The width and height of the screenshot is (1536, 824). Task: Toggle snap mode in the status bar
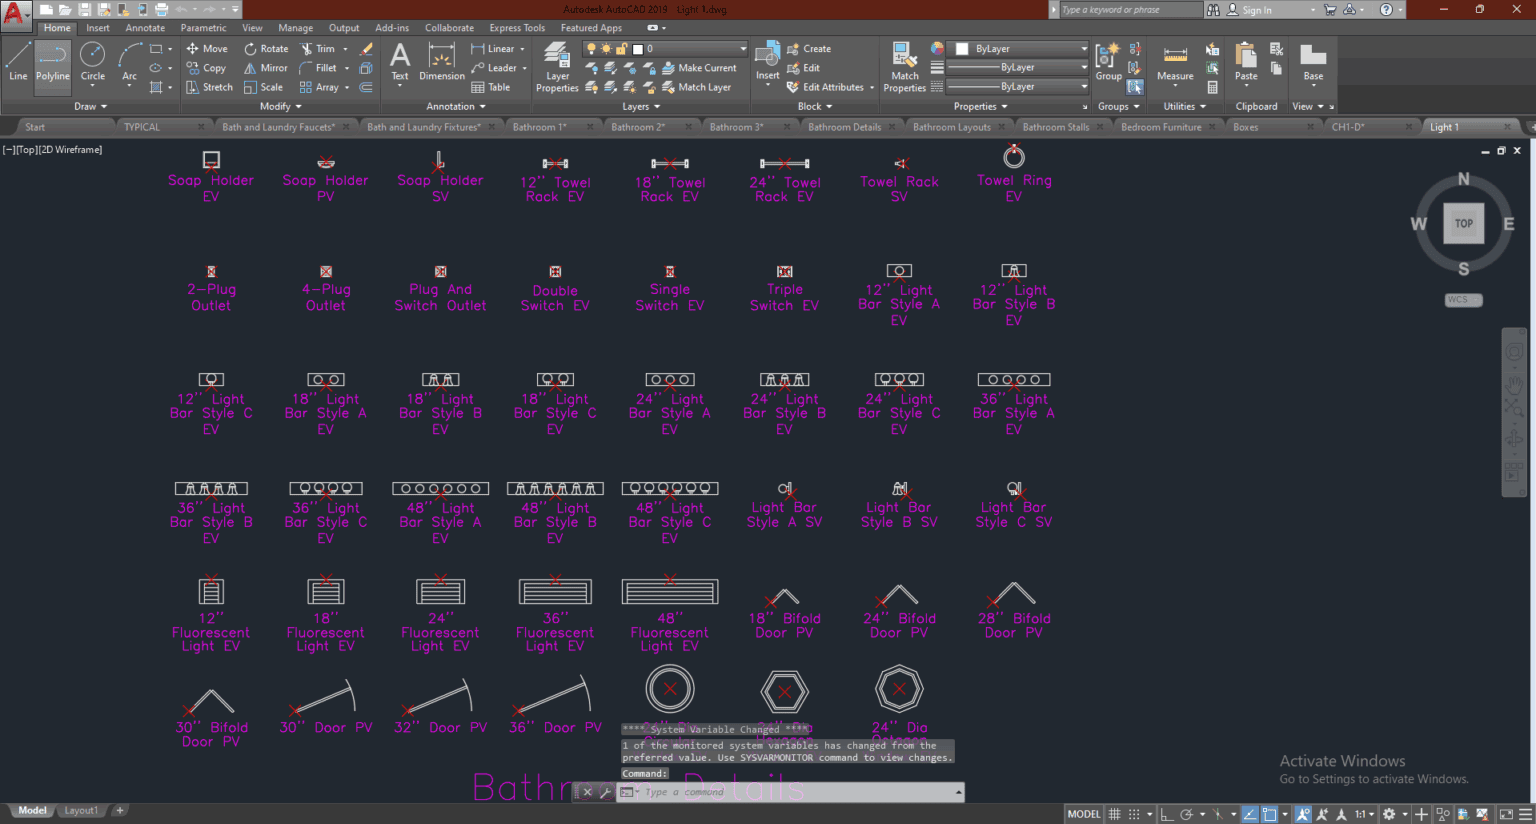pyautogui.click(x=1136, y=814)
